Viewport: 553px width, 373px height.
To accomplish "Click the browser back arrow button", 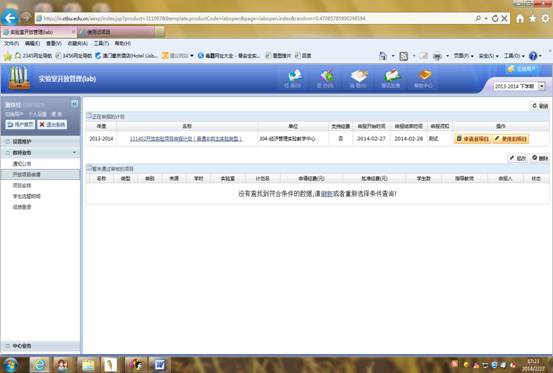I will (x=10, y=18).
